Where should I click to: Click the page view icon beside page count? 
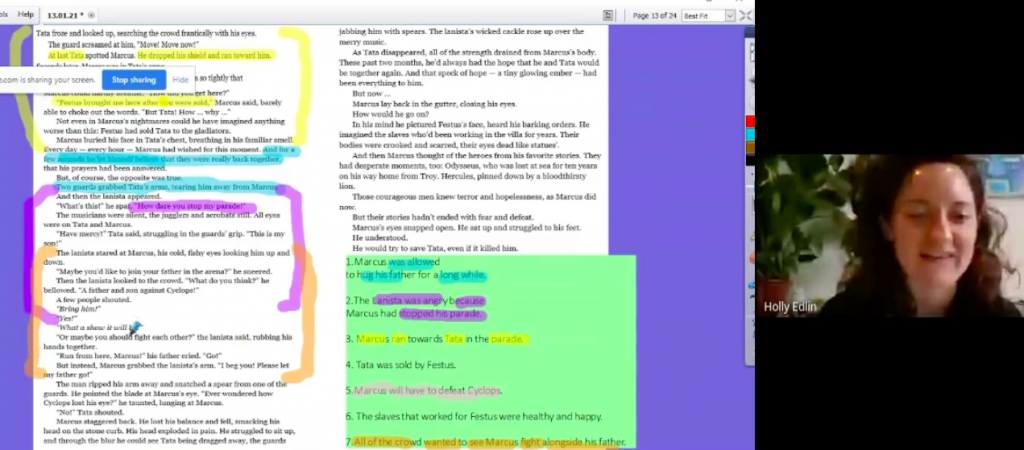click(x=608, y=15)
